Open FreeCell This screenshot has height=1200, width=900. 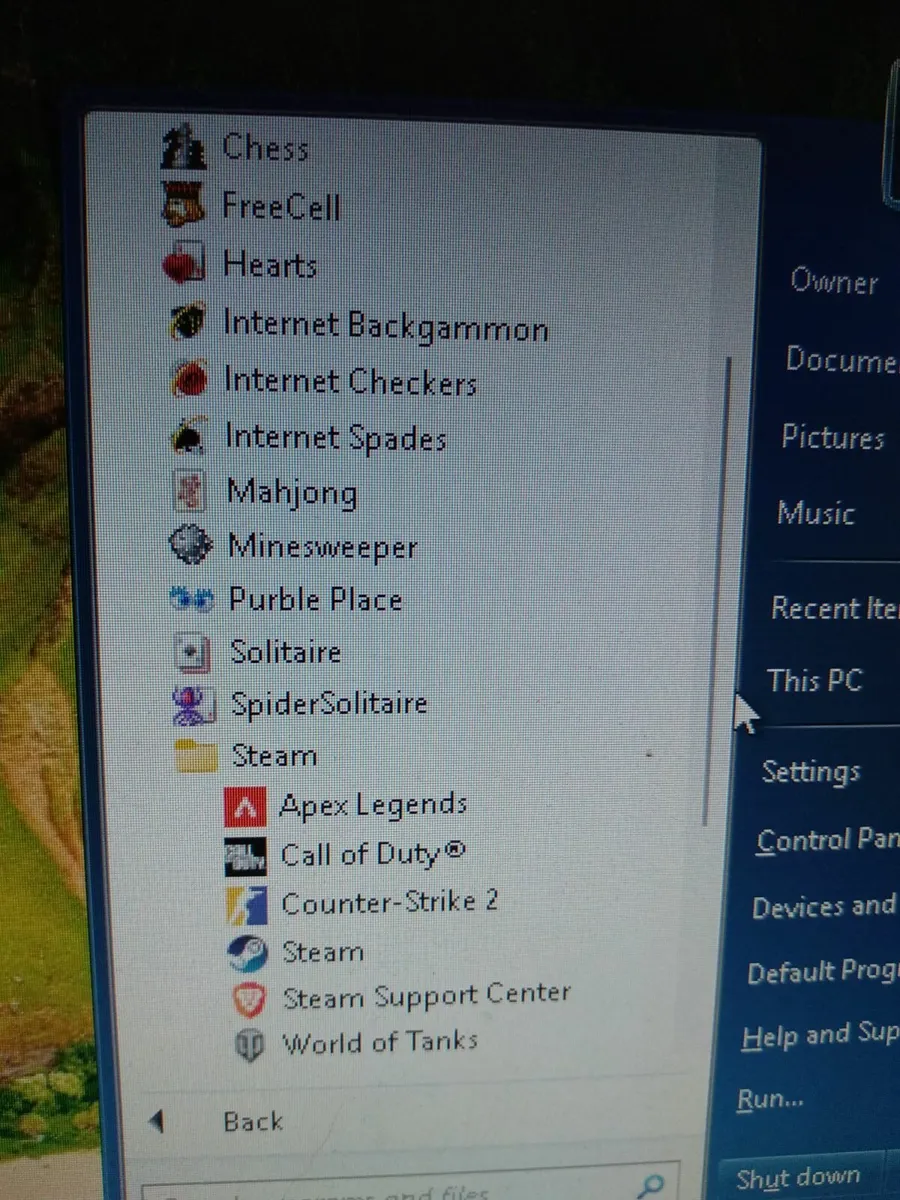282,206
